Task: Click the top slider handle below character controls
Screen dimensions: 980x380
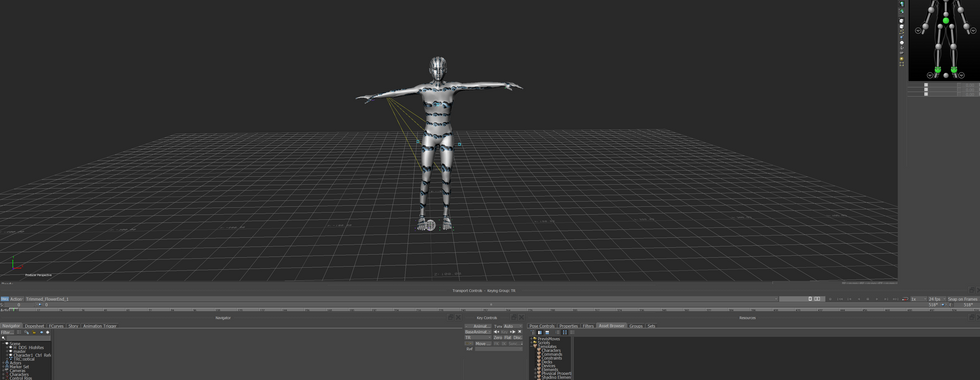Action: click(x=926, y=85)
